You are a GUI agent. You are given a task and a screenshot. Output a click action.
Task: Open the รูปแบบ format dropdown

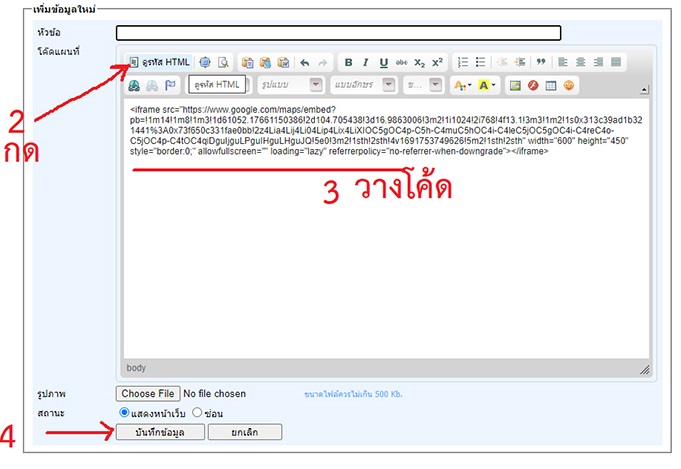tap(287, 86)
